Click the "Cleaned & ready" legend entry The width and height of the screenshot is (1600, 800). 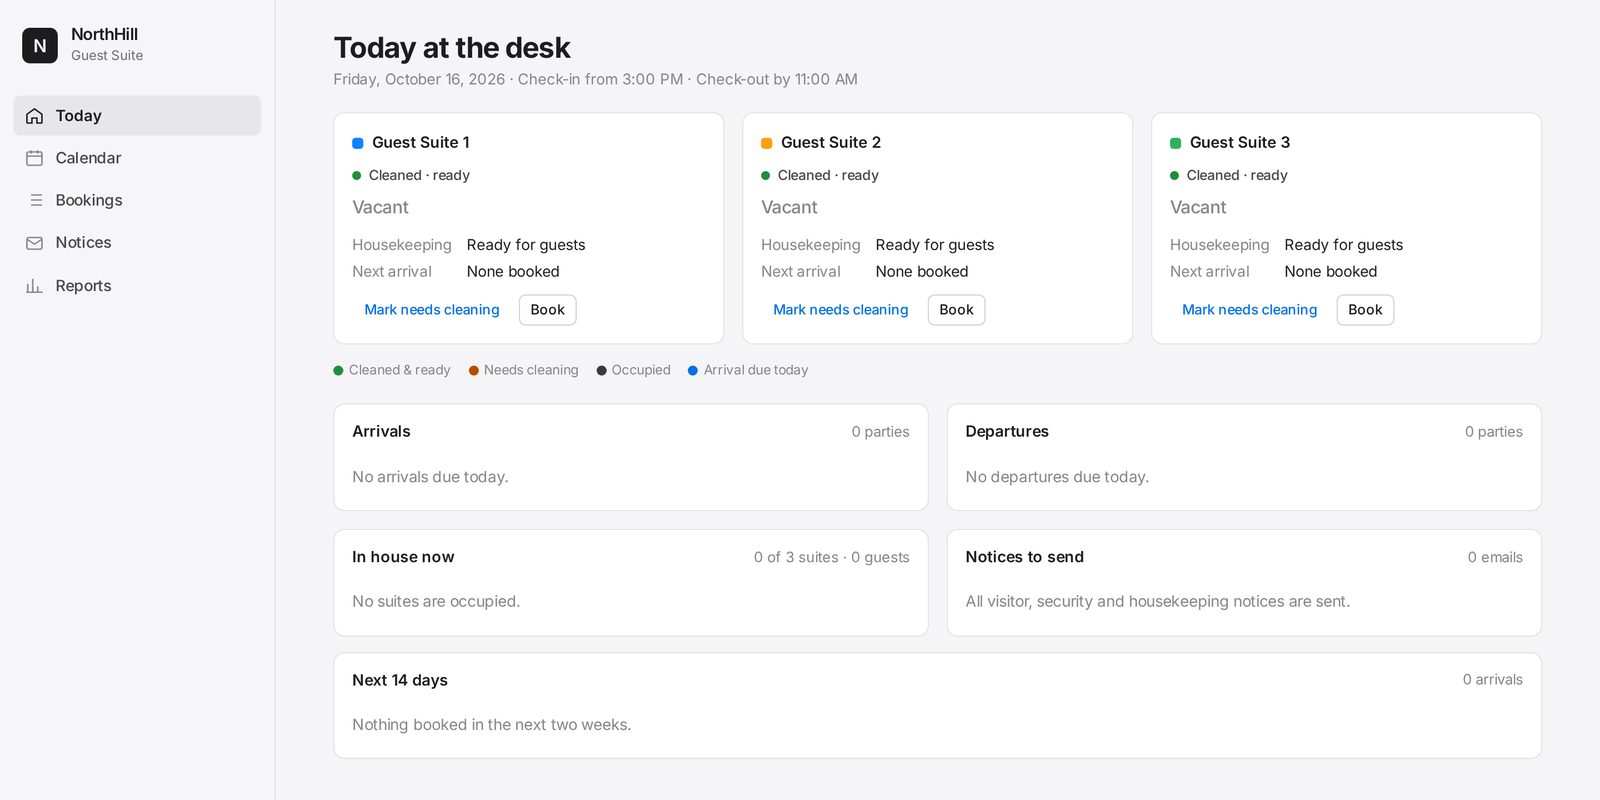click(x=392, y=370)
